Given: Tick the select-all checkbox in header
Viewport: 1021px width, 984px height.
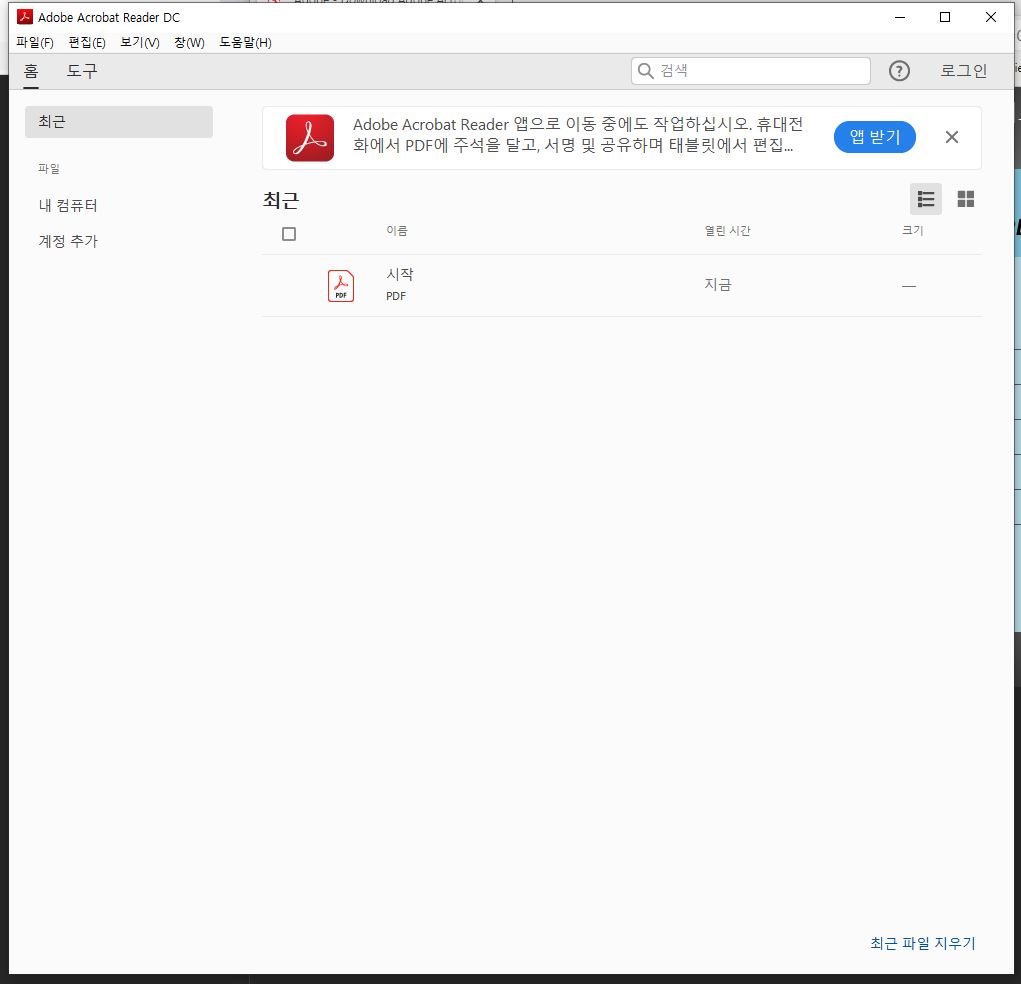Looking at the screenshot, I should click(288, 234).
